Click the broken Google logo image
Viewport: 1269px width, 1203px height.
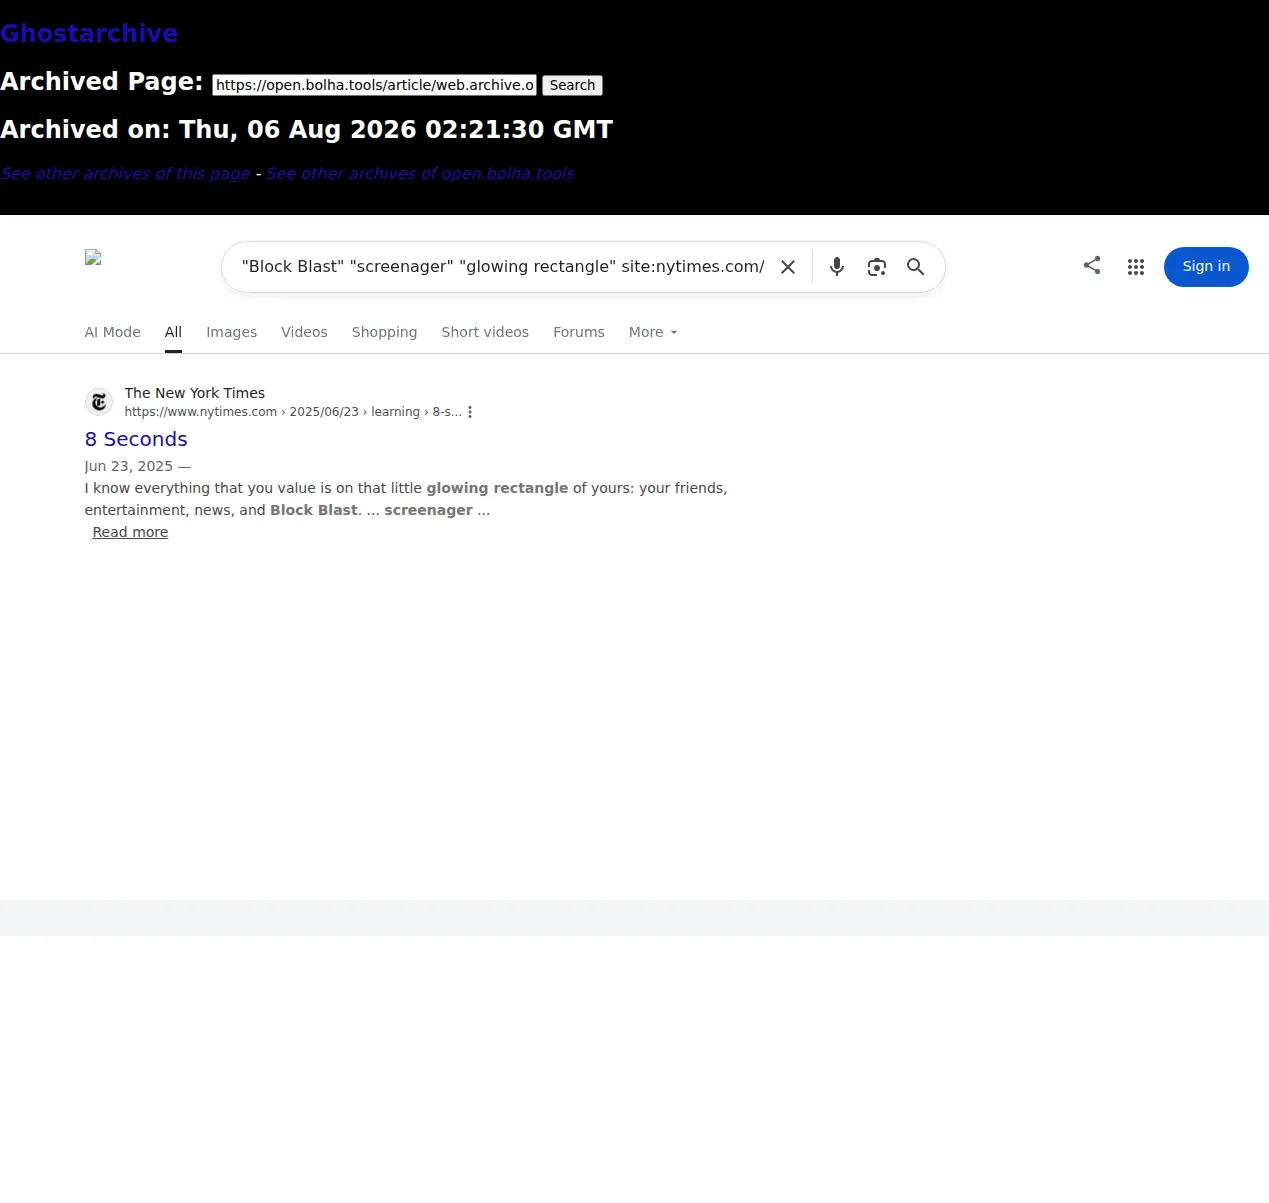coord(93,257)
